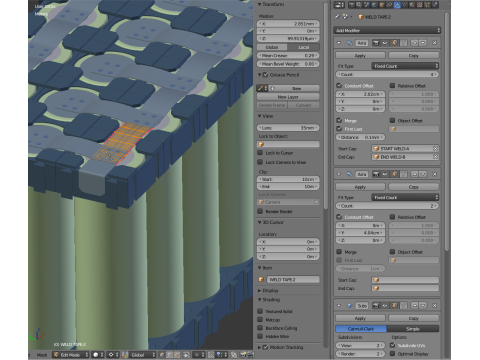Switch transform space to Global
The image size is (480, 360).
272,47
